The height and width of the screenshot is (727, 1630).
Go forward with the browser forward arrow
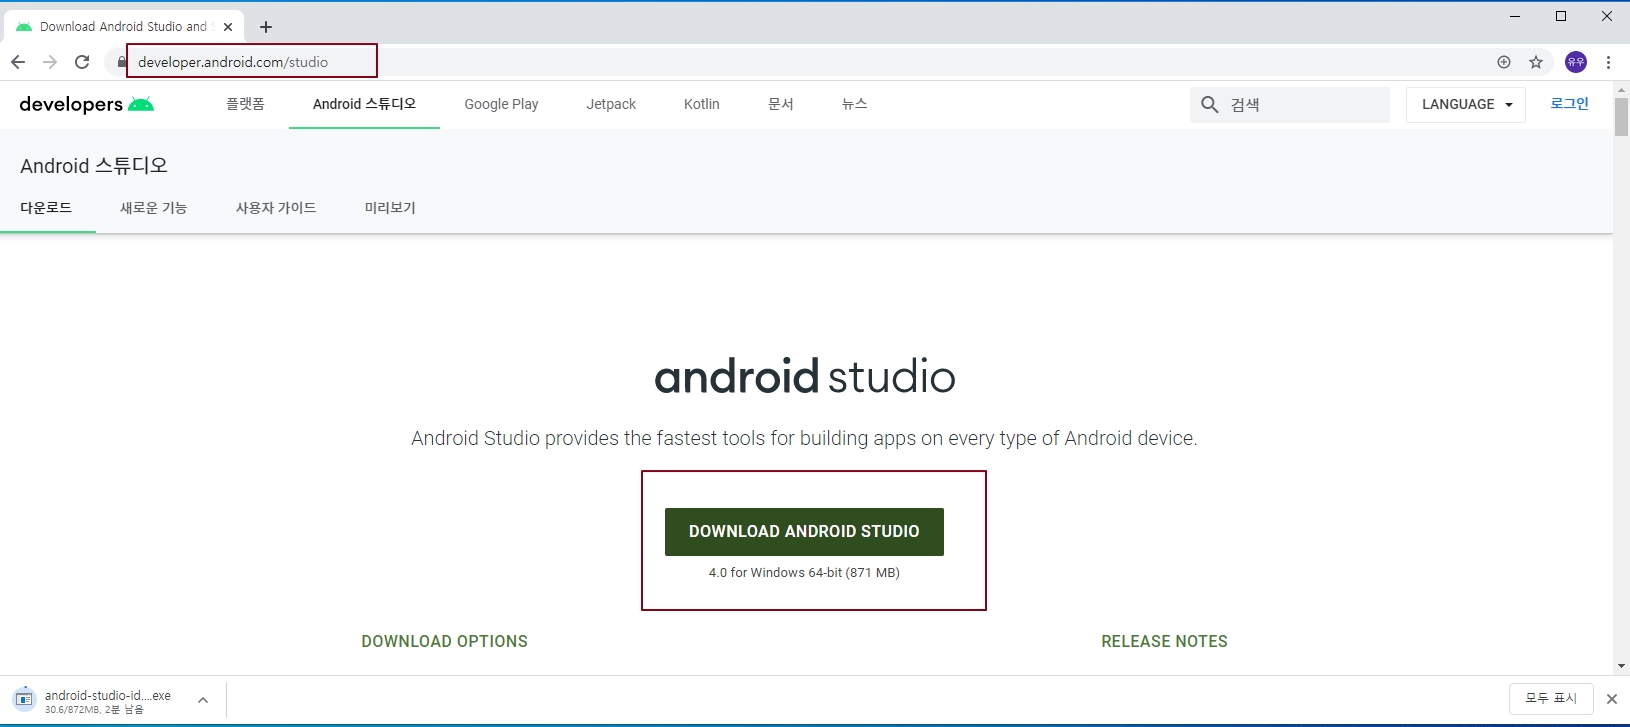click(x=50, y=62)
